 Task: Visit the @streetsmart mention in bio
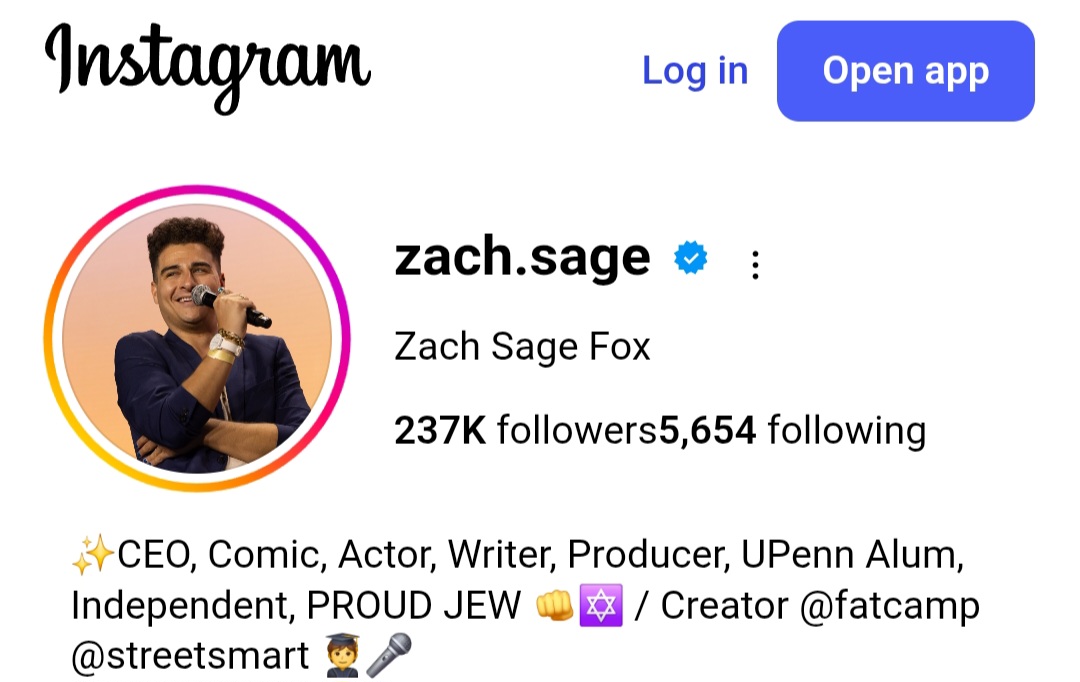[x=190, y=657]
